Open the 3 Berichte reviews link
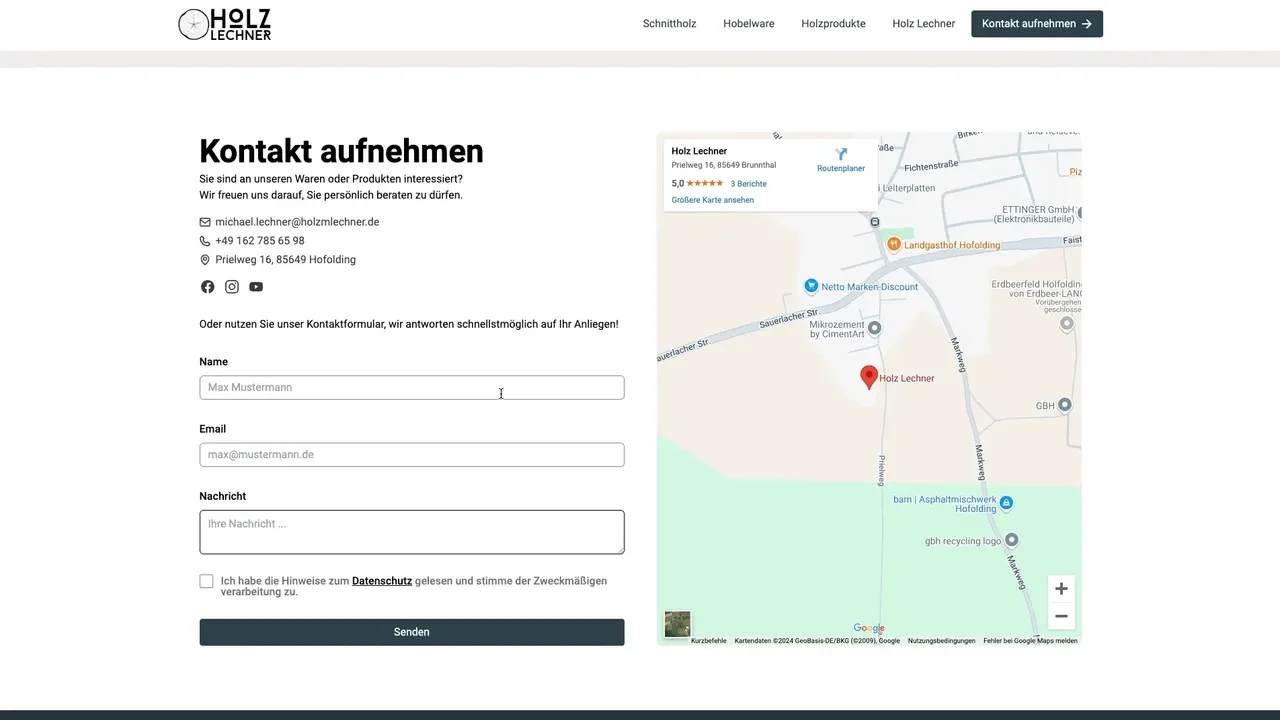This screenshot has height=720, width=1280. point(749,184)
